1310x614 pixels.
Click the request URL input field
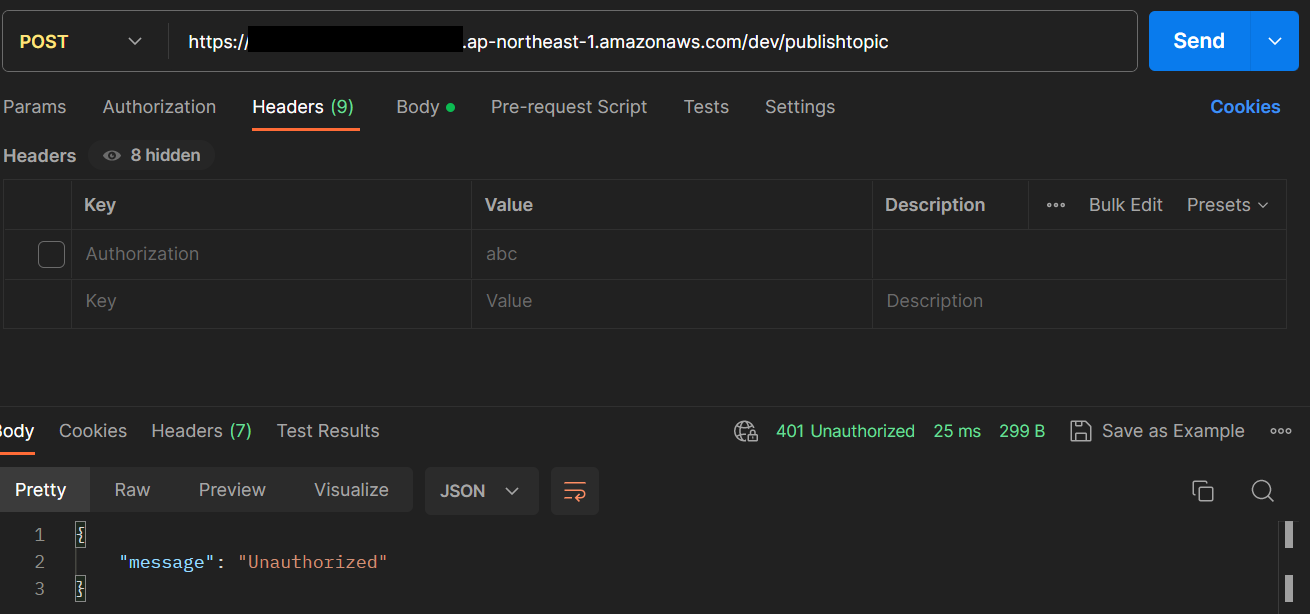[x=650, y=41]
